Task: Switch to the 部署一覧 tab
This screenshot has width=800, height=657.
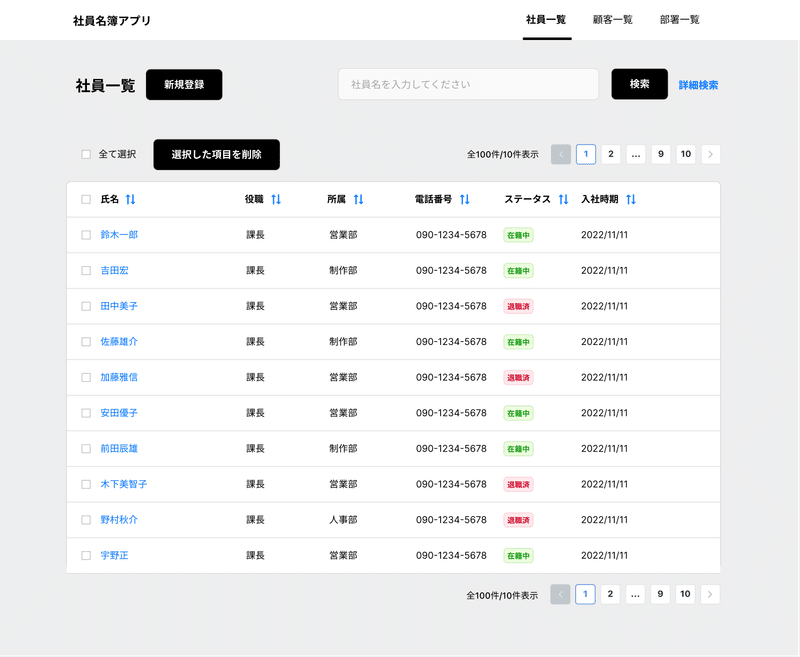Action: coord(680,20)
